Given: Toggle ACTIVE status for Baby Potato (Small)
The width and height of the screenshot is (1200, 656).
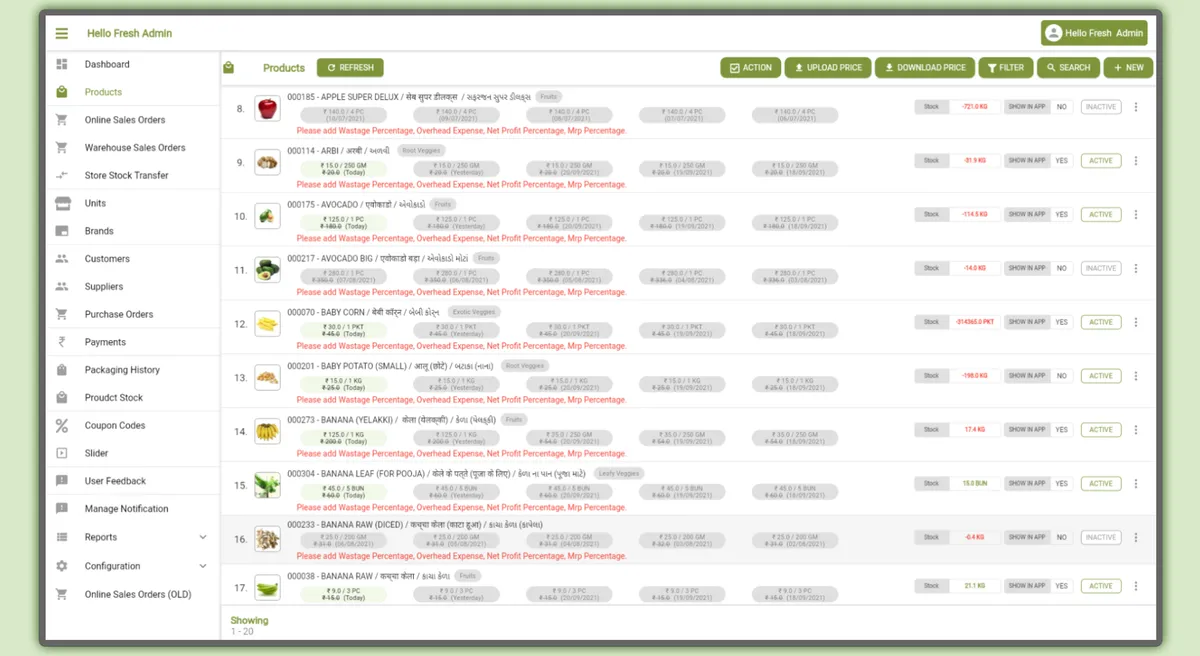Looking at the screenshot, I should click(x=1101, y=376).
